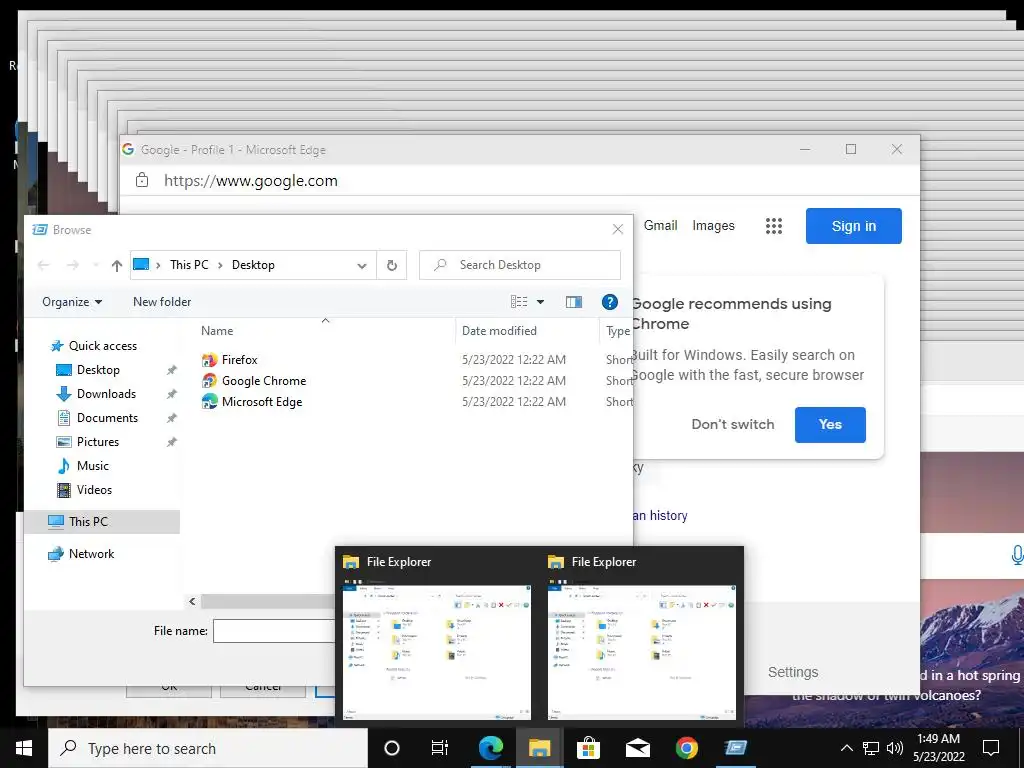Show hidden icons in system tray
The image size is (1024, 768).
point(846,748)
